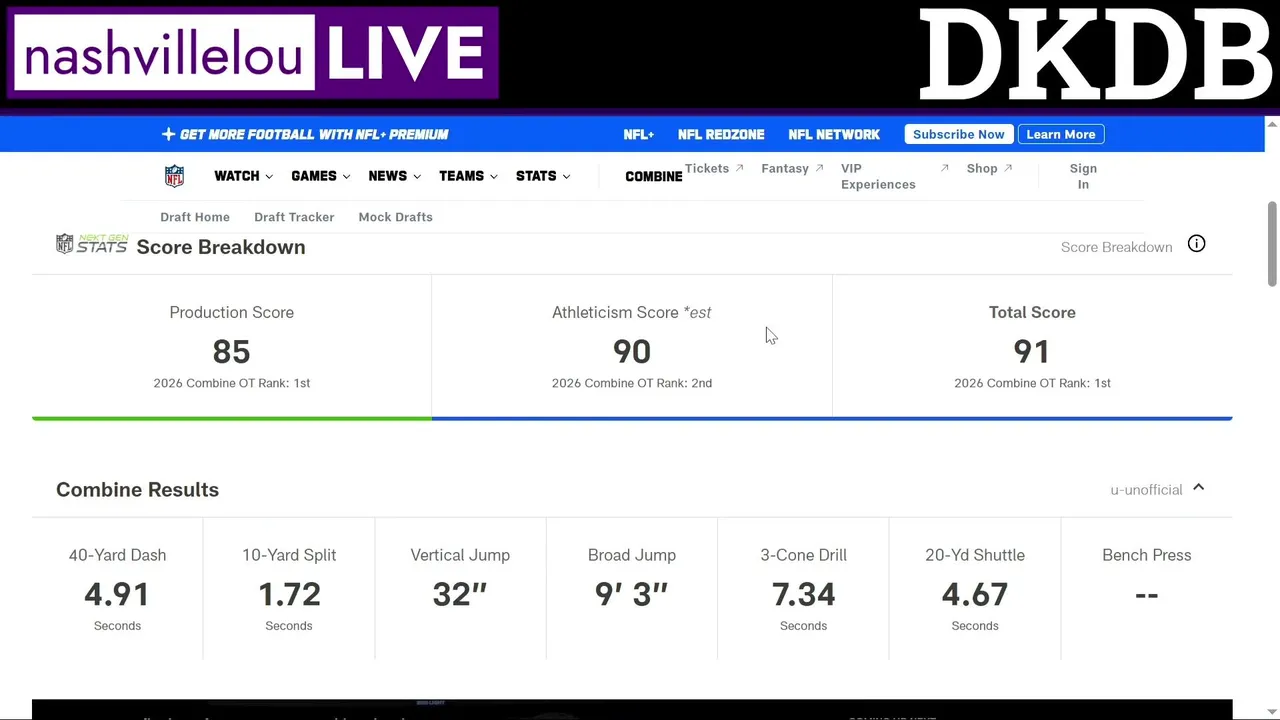Click the Learn More button

point(1060,134)
